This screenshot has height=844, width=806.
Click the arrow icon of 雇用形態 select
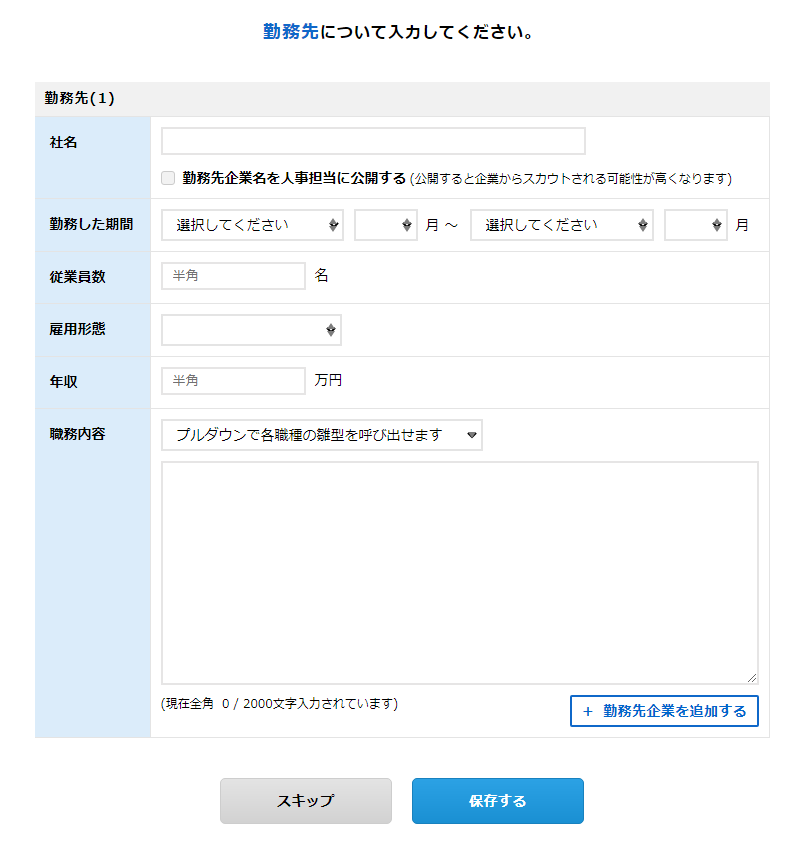click(331, 330)
